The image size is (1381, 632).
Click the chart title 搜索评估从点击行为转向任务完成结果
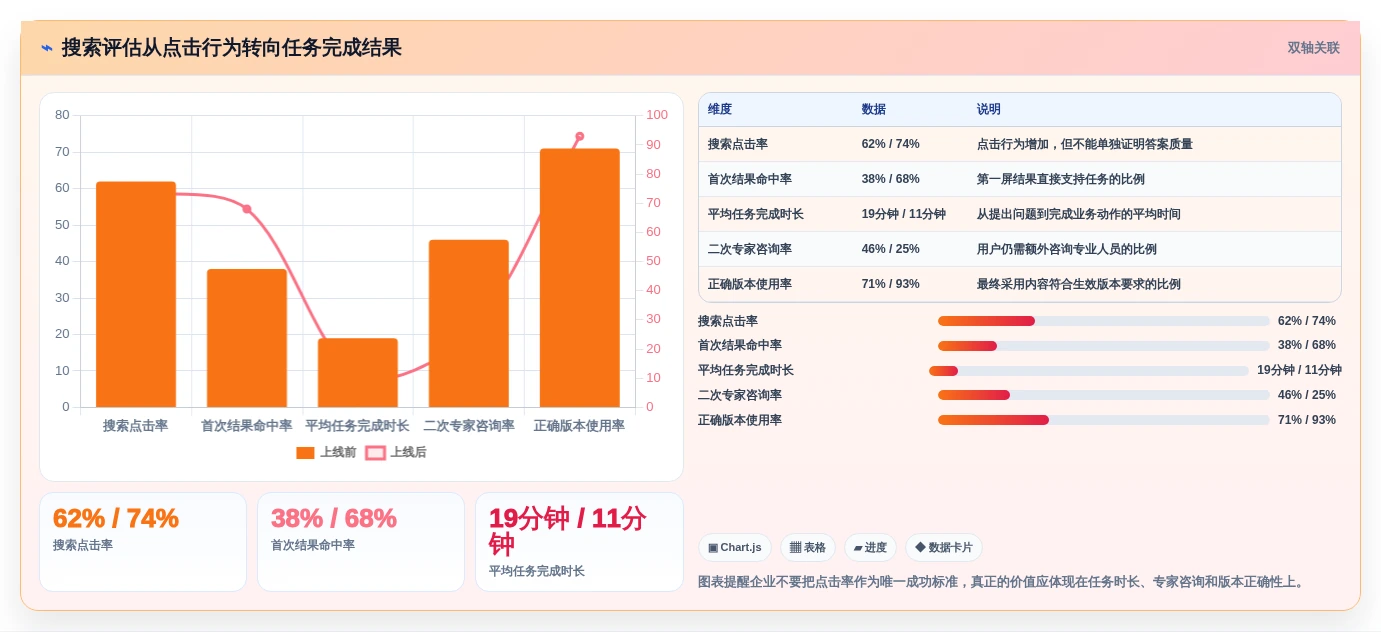[x=232, y=48]
